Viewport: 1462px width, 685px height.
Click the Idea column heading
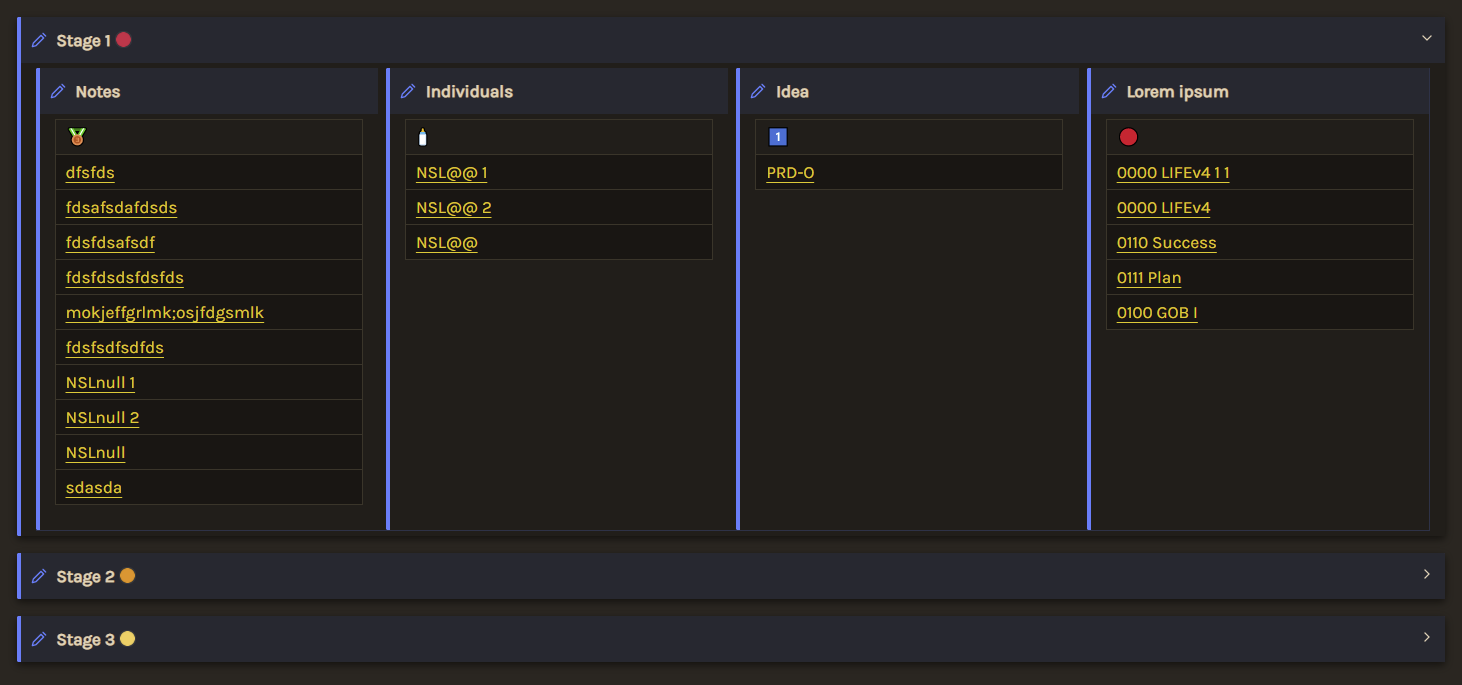[x=793, y=92]
